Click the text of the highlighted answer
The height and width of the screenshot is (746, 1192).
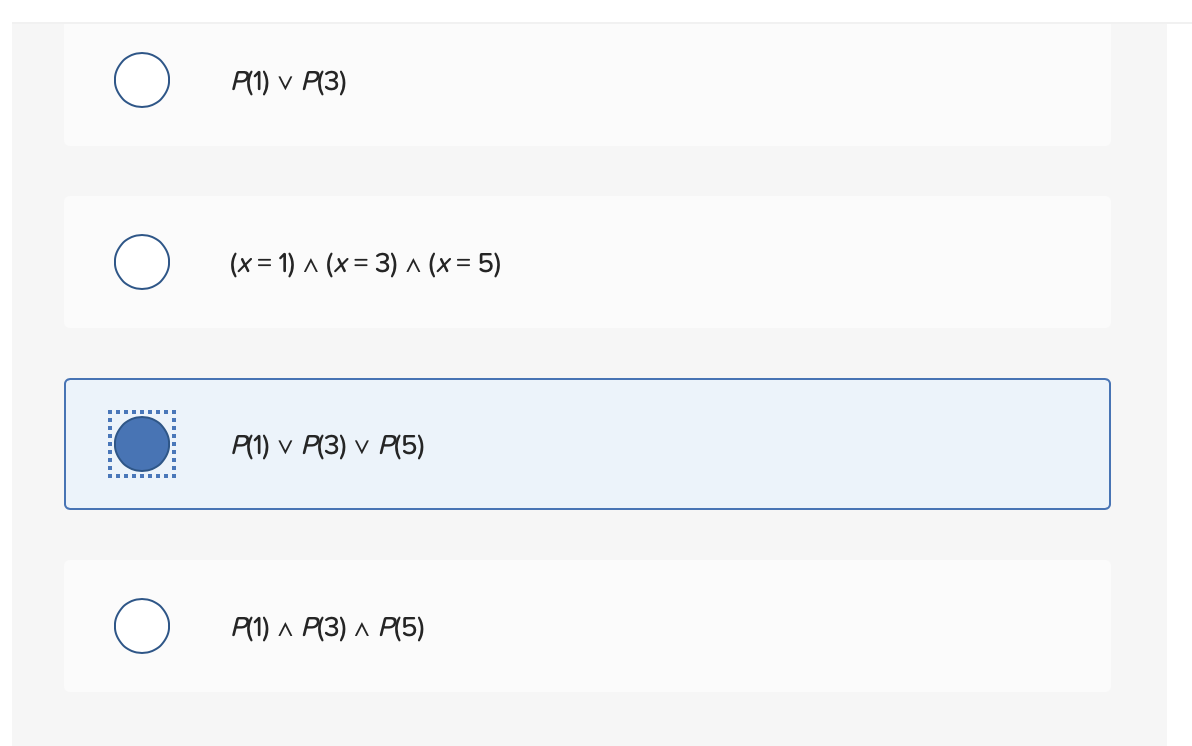coord(328,444)
